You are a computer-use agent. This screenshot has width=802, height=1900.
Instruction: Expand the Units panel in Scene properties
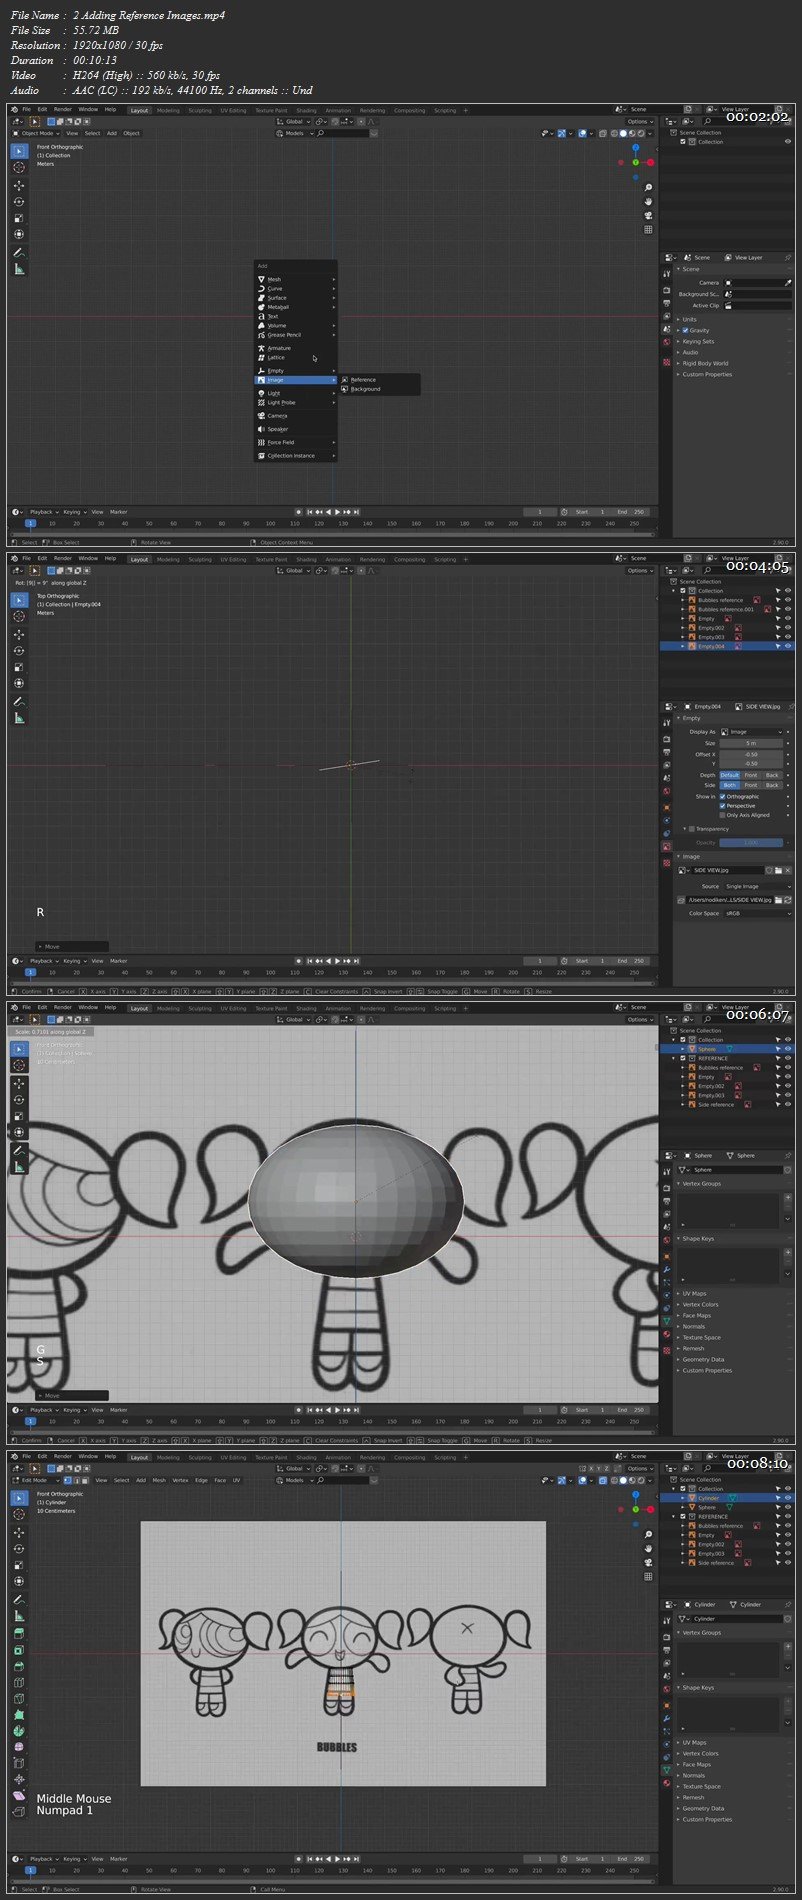coord(688,320)
